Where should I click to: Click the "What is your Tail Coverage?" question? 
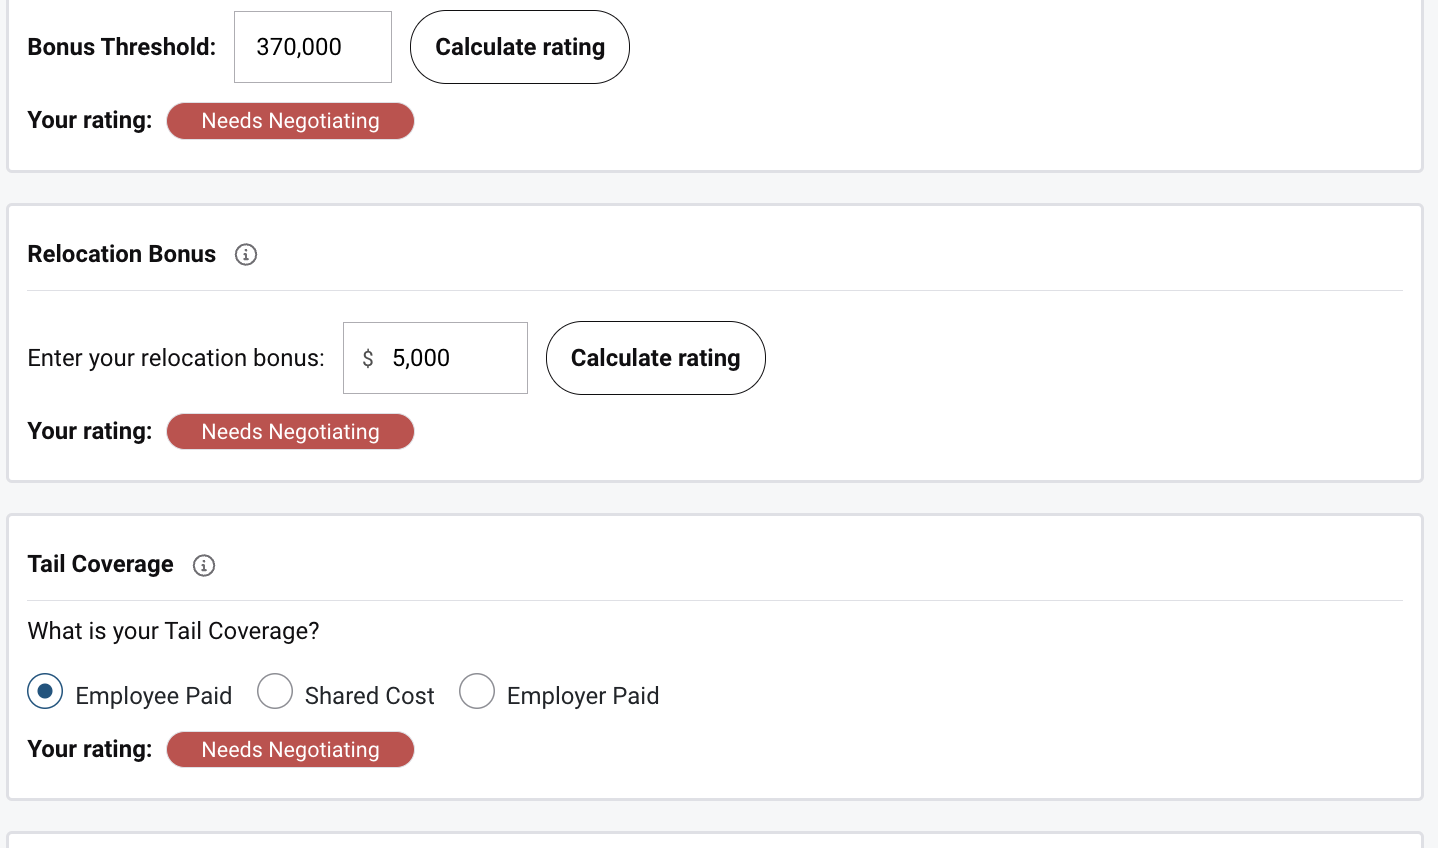174,631
